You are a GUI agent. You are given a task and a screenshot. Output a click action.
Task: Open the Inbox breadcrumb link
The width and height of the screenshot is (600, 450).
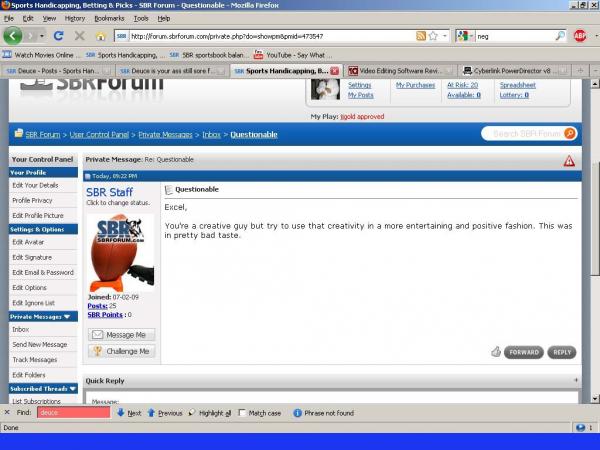click(212, 134)
